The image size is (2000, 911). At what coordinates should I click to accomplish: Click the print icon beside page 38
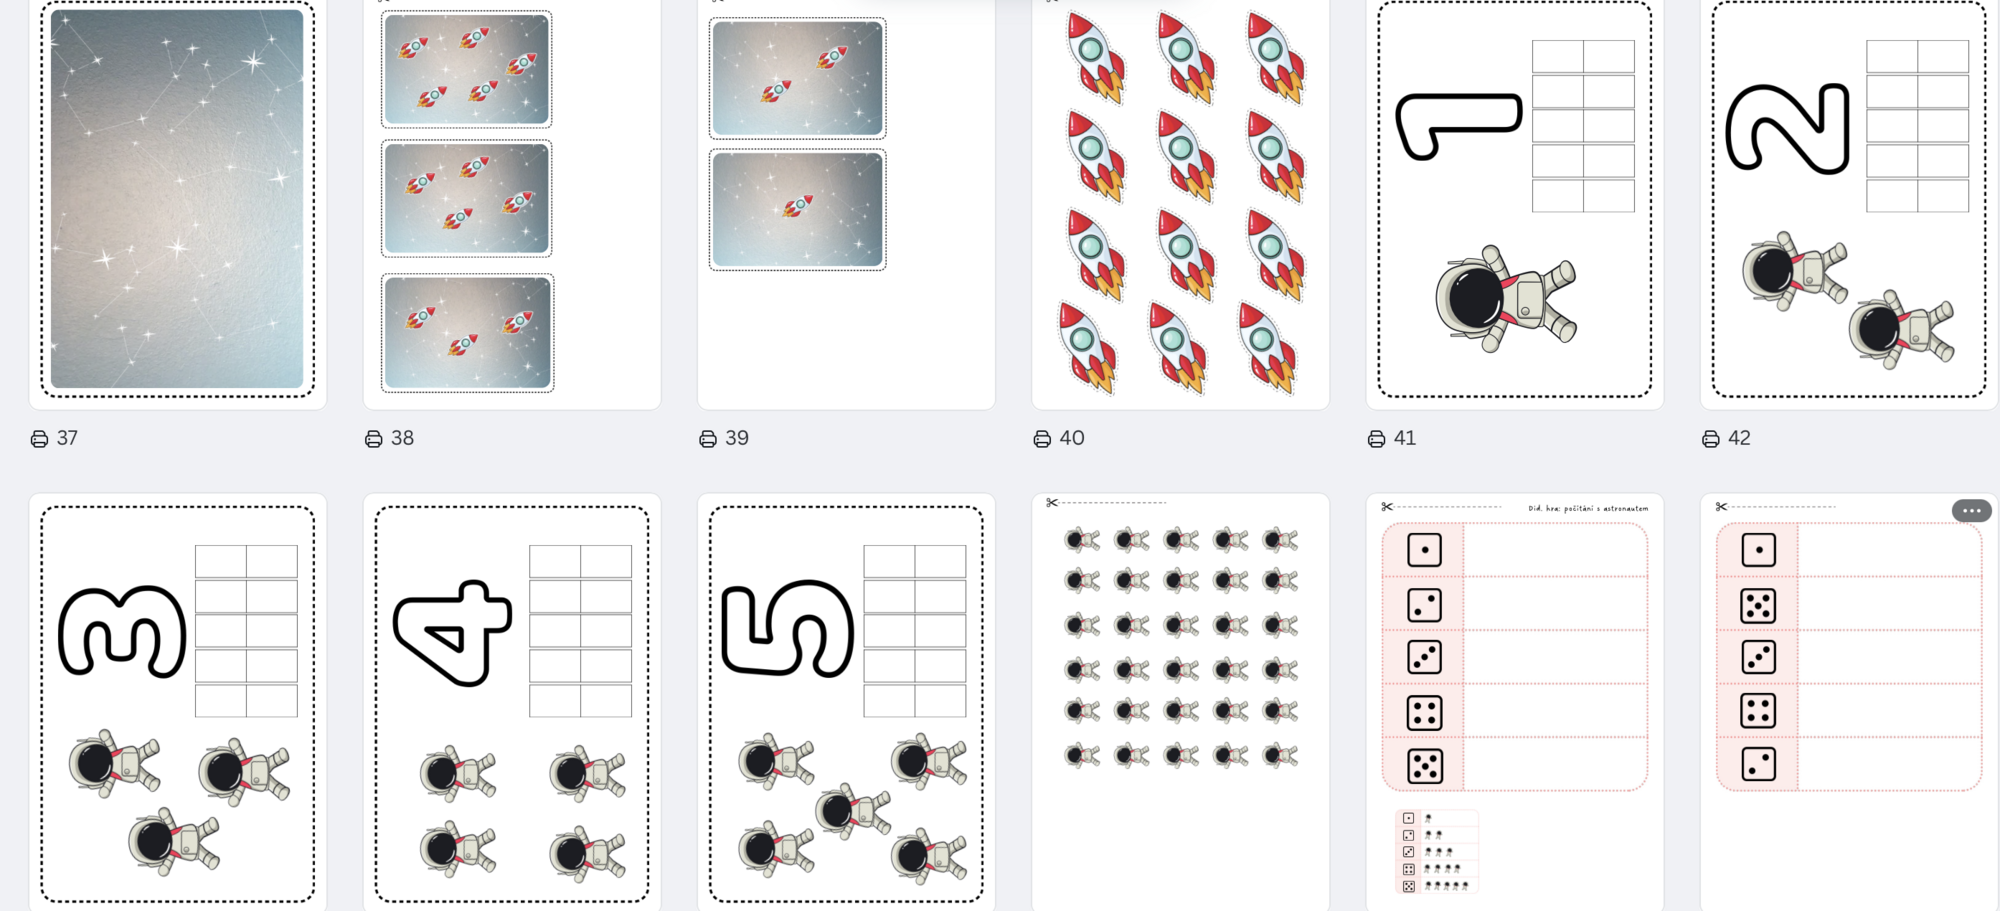(373, 439)
